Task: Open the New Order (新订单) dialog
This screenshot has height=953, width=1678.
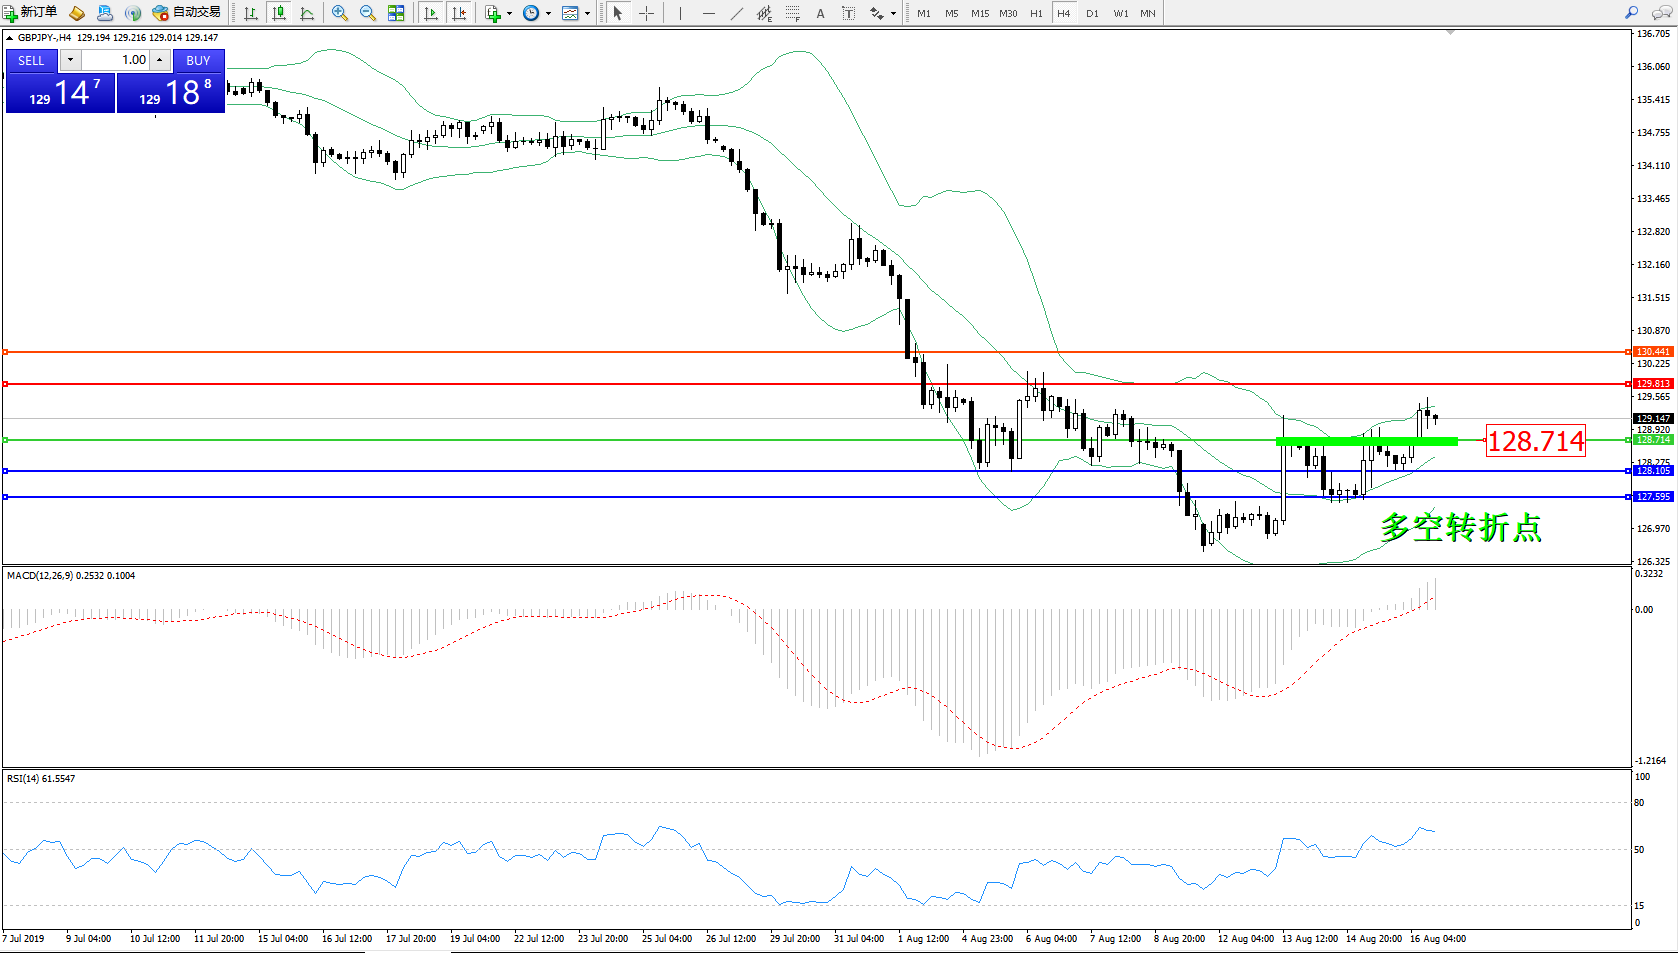Action: (30, 13)
